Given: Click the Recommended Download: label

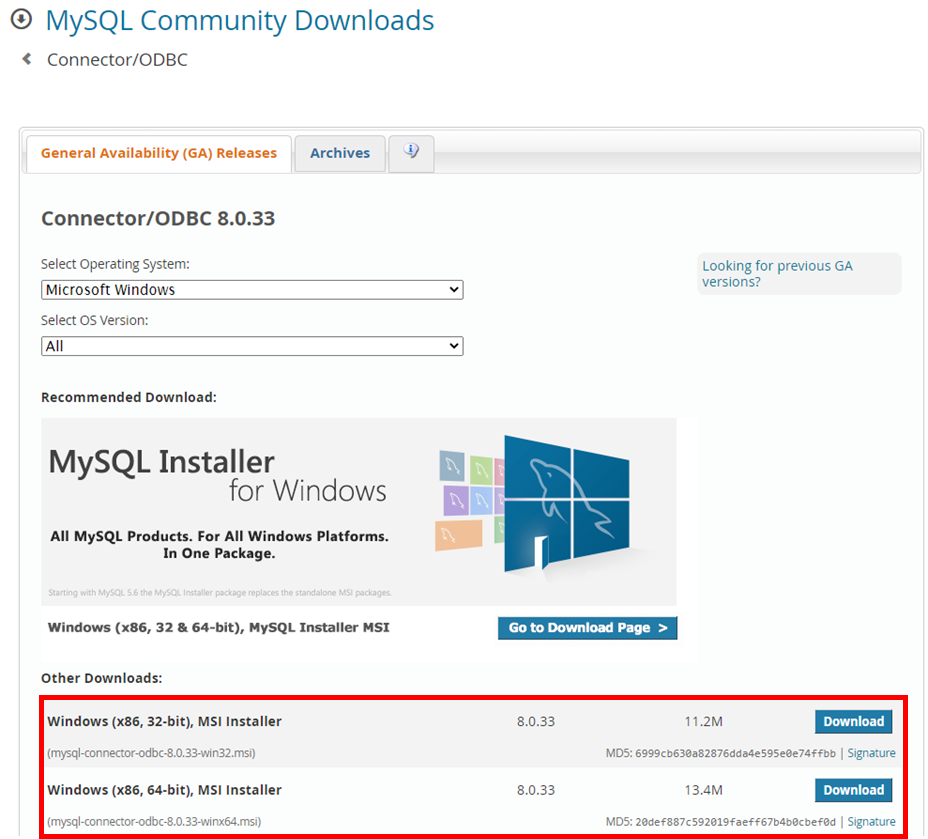Looking at the screenshot, I should click(x=128, y=398).
